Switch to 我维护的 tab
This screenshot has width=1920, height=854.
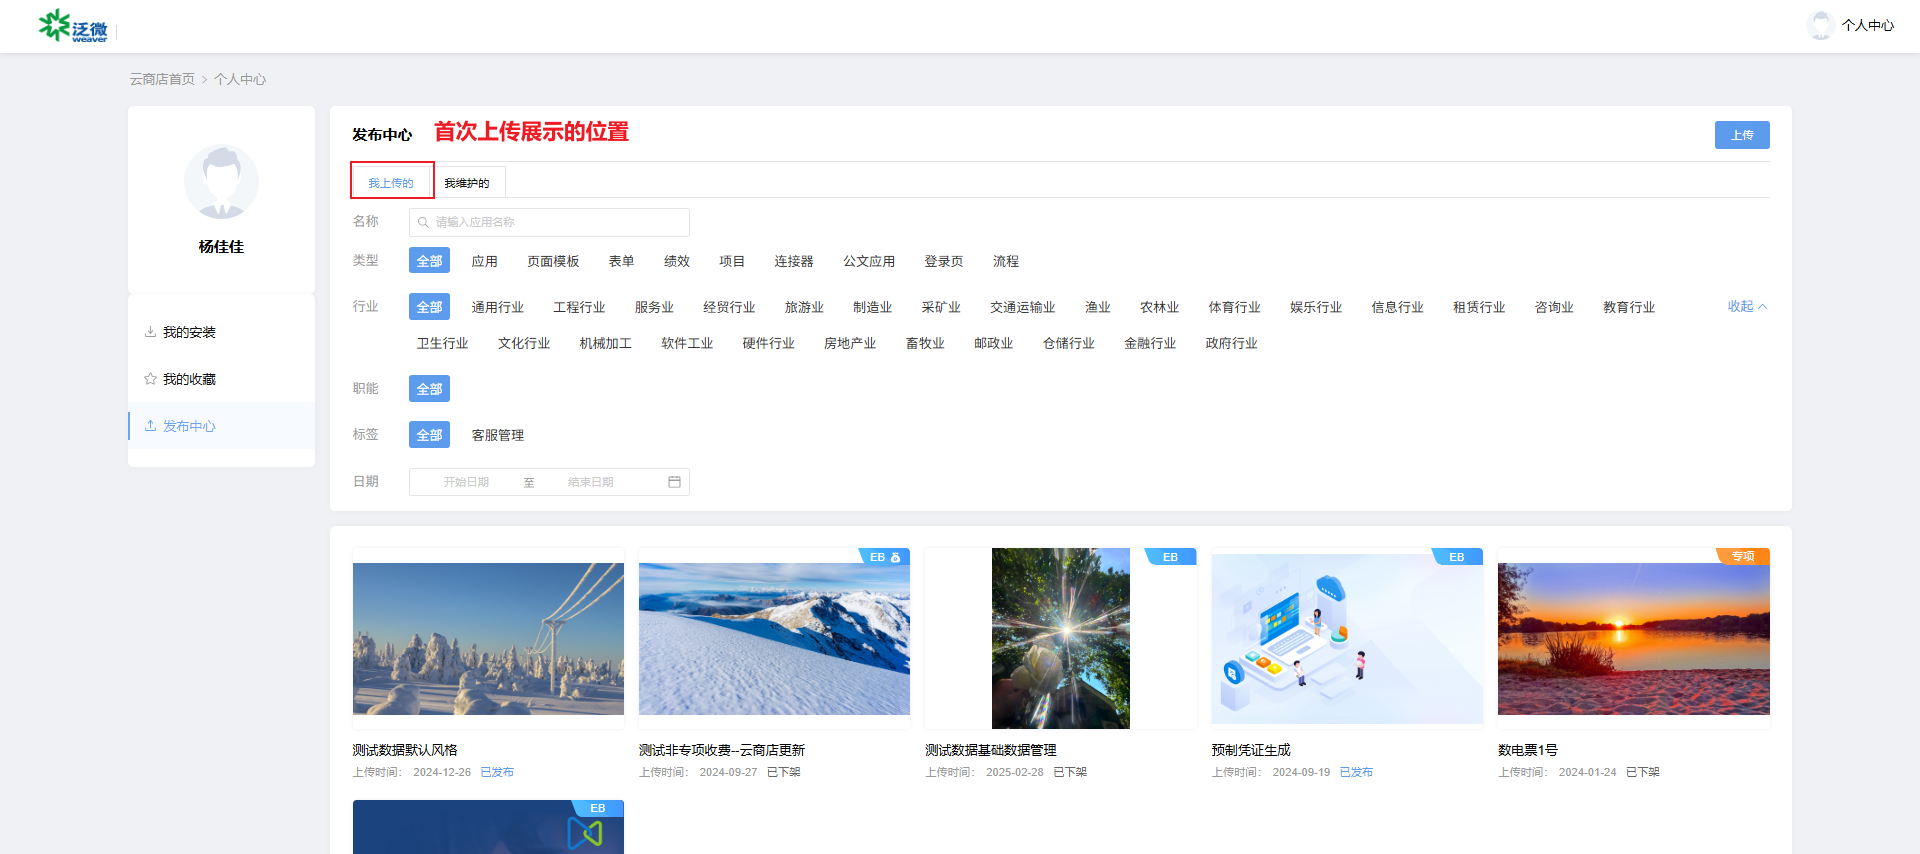tap(467, 183)
